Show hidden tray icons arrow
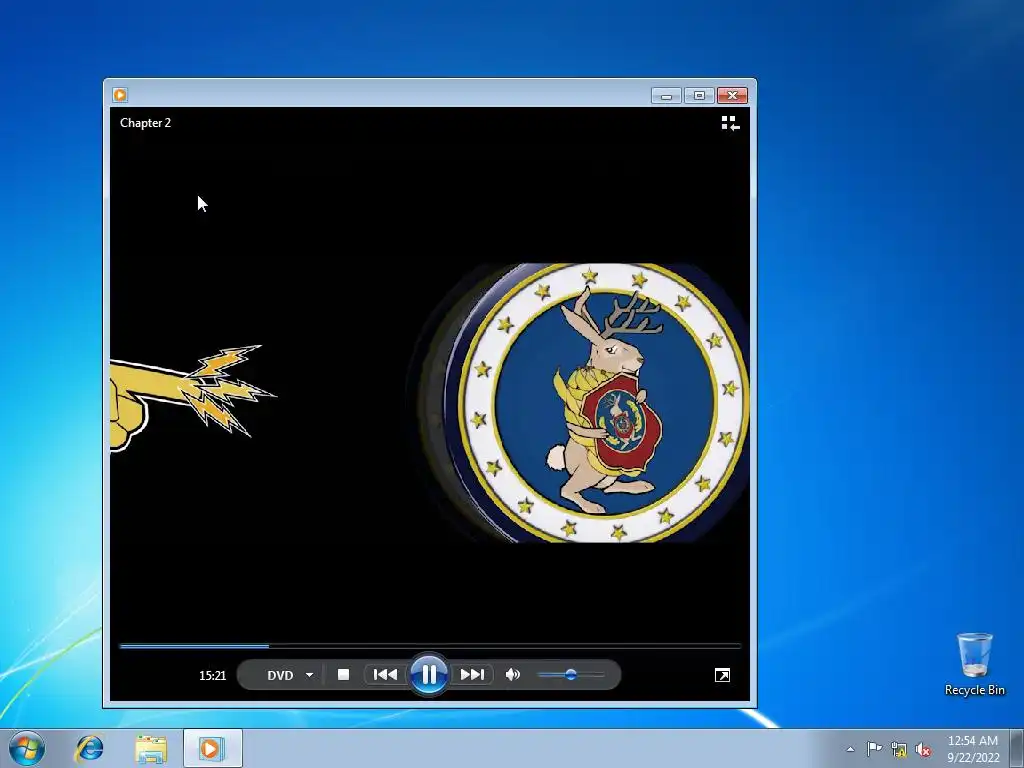The height and width of the screenshot is (768, 1024). click(850, 749)
